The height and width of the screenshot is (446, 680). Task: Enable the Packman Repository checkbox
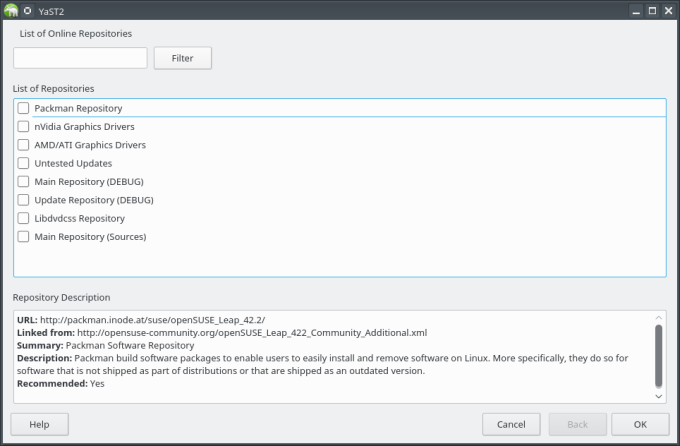click(23, 108)
